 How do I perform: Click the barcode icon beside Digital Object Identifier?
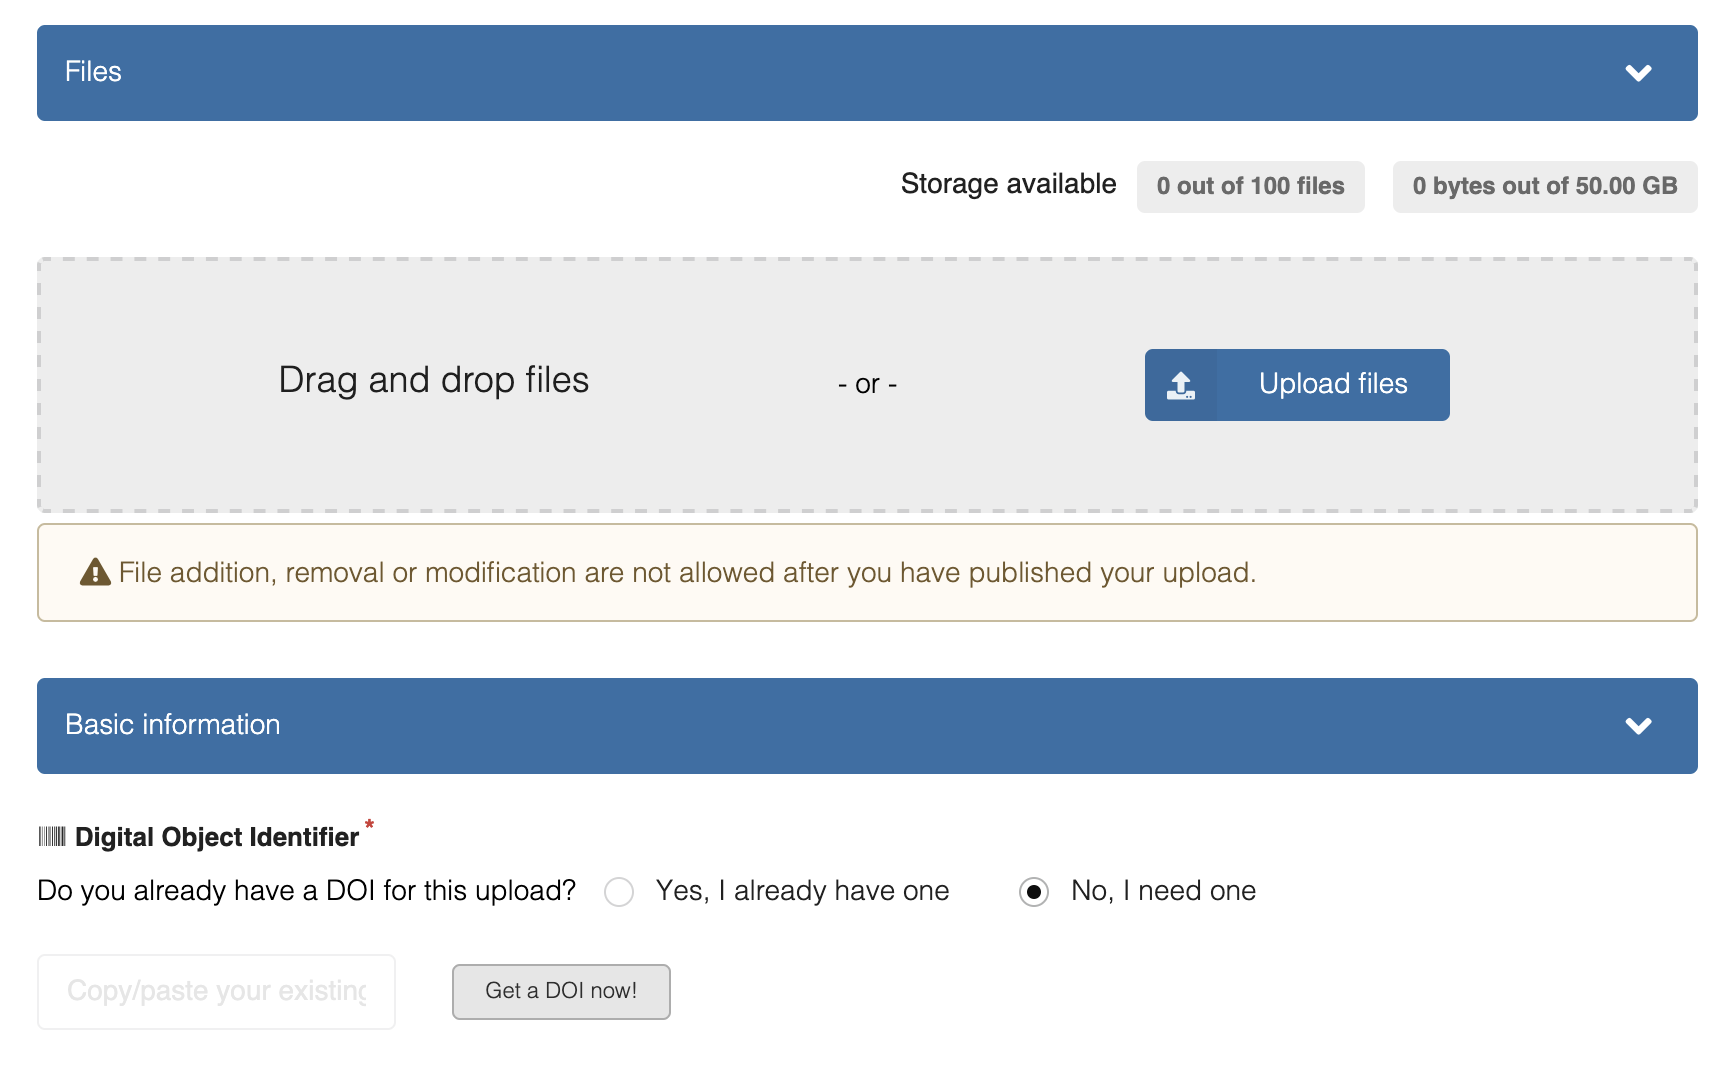(x=52, y=836)
